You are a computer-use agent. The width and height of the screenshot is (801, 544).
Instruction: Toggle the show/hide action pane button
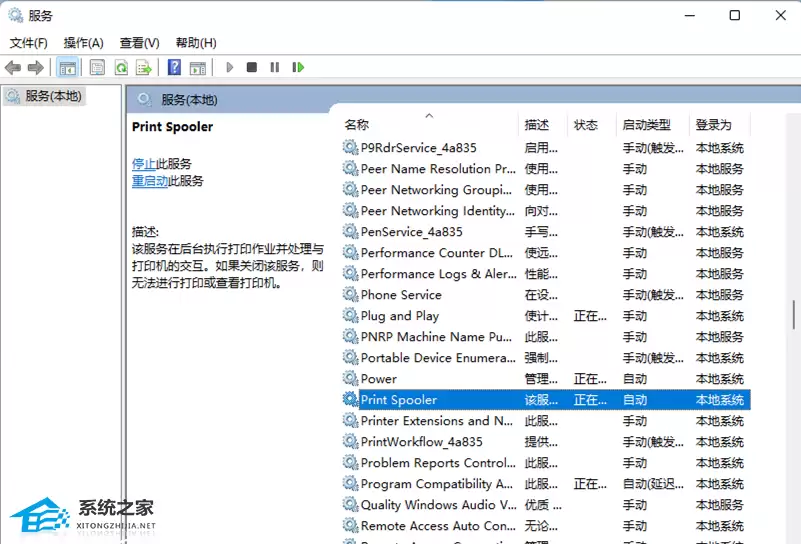point(197,67)
